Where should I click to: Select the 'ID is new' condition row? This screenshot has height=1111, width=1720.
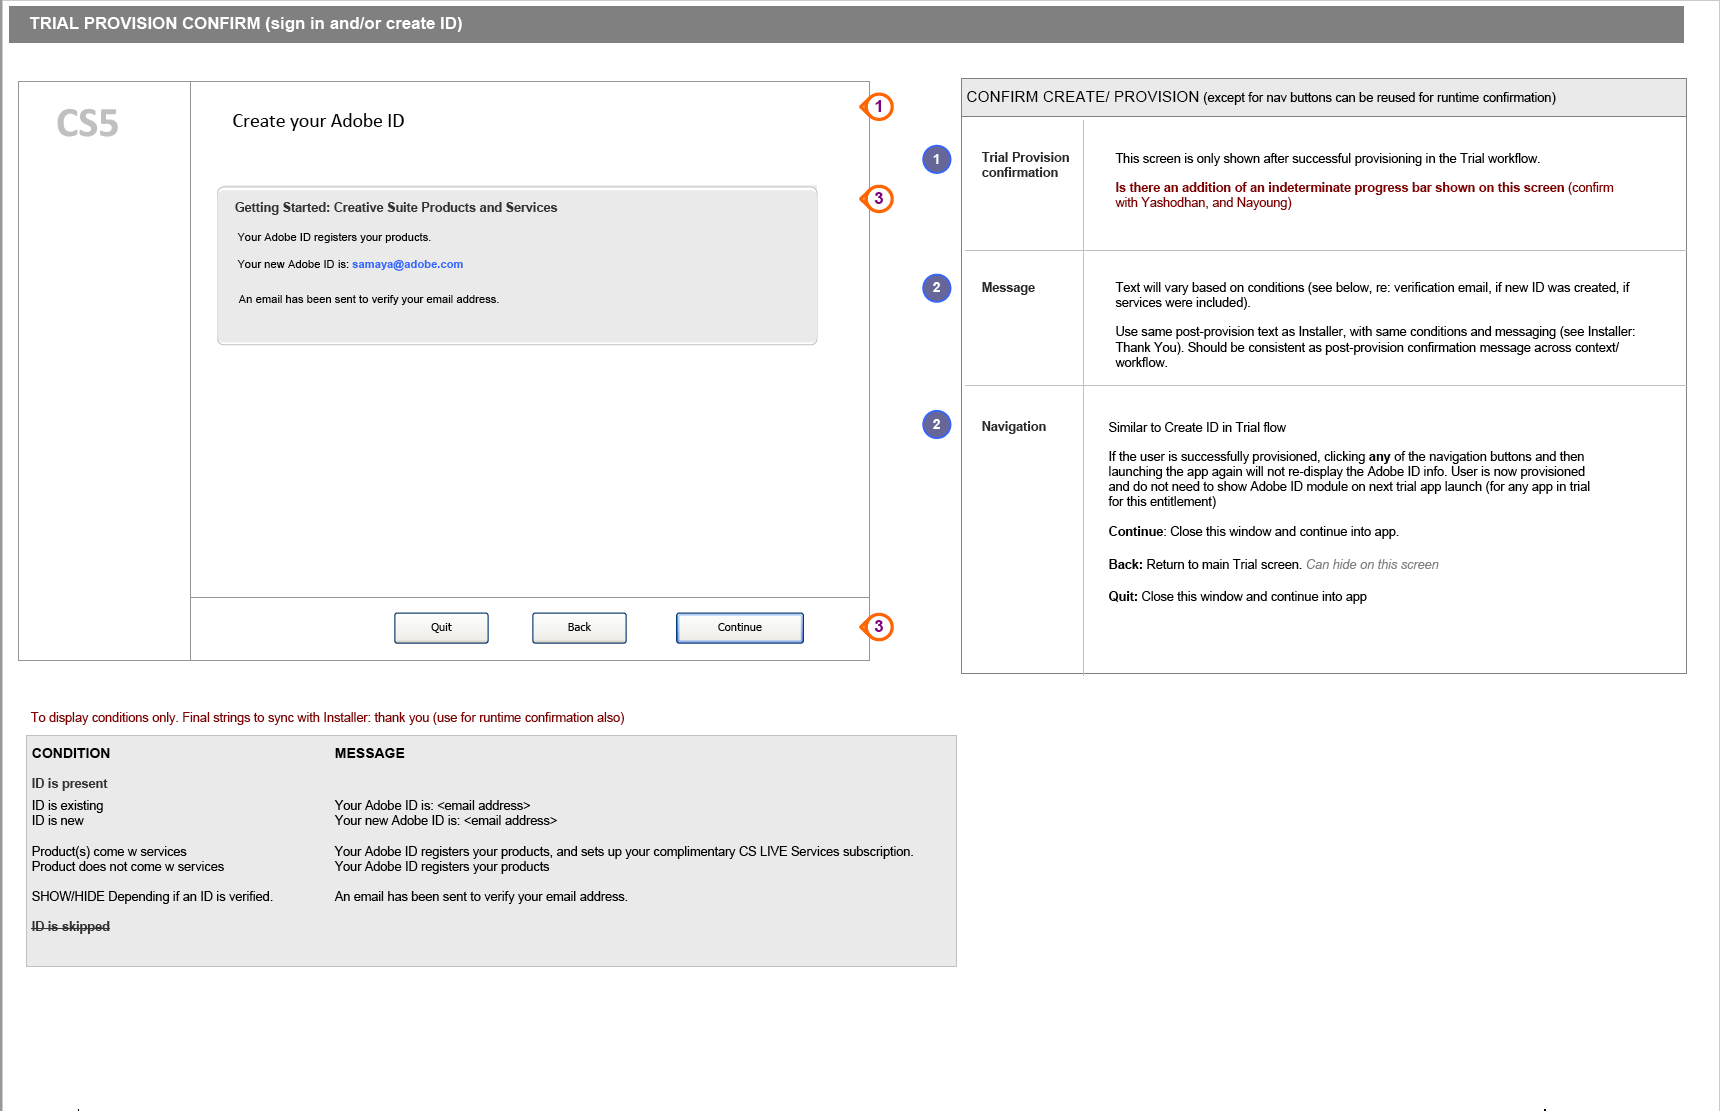pos(57,820)
